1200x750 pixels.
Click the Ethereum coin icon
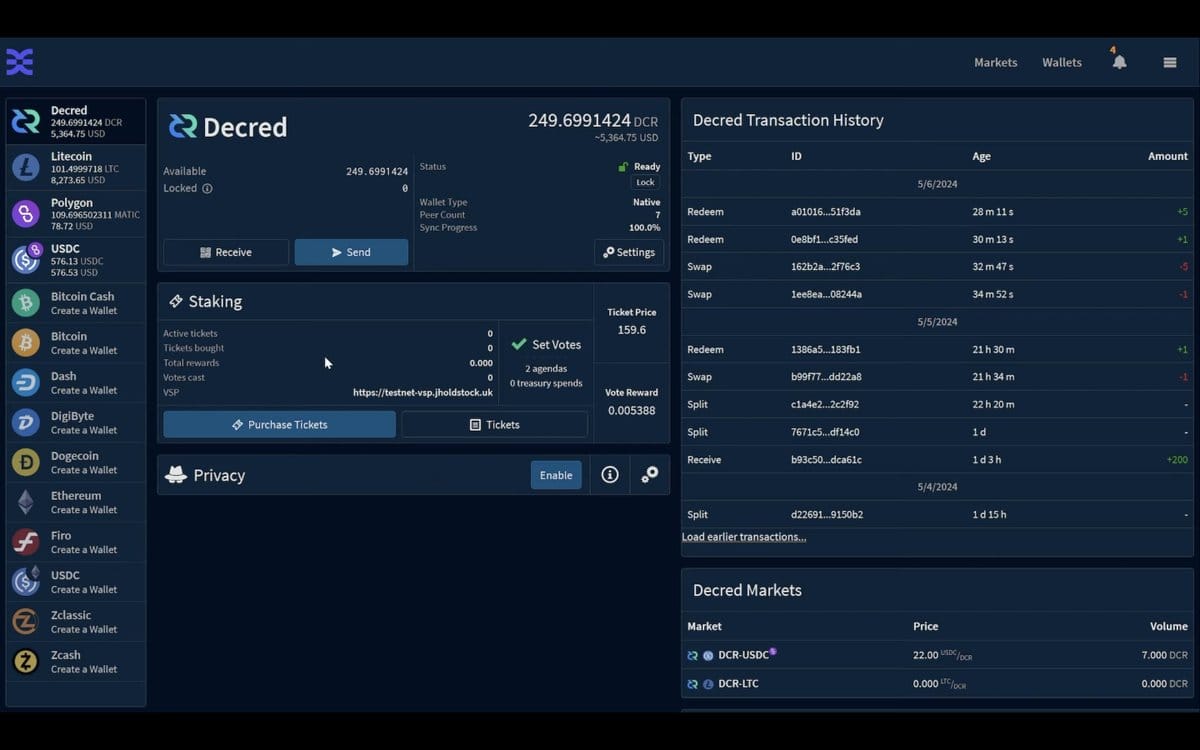[x=25, y=502]
